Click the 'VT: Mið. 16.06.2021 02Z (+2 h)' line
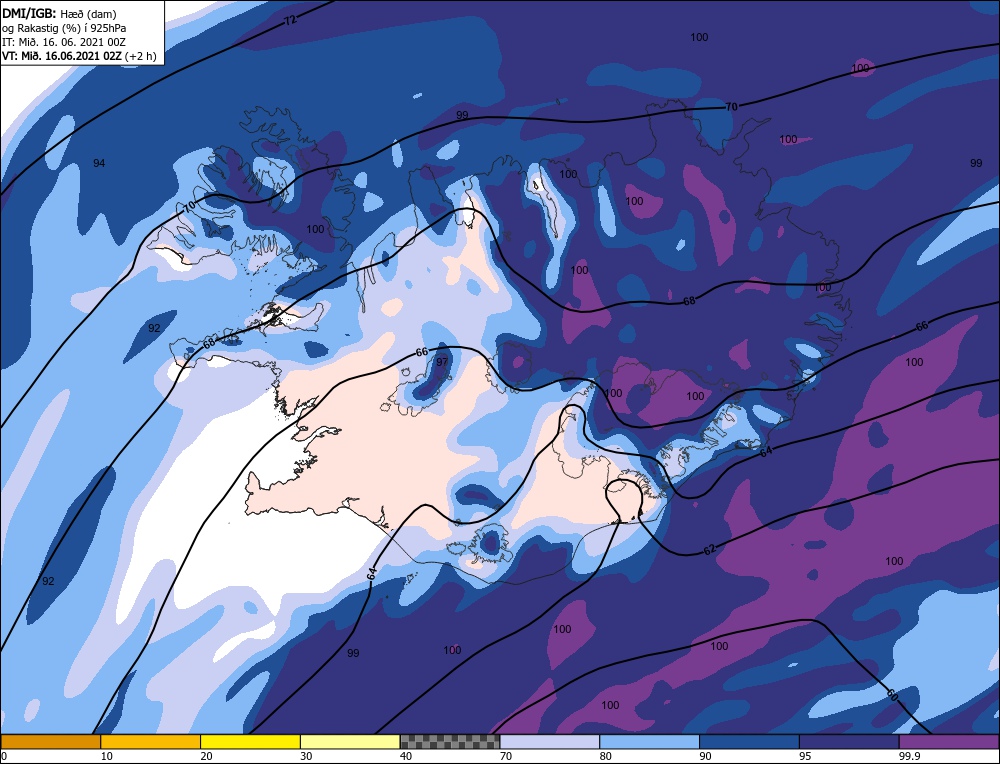Screen dimensions: 1000x764 click(79, 55)
